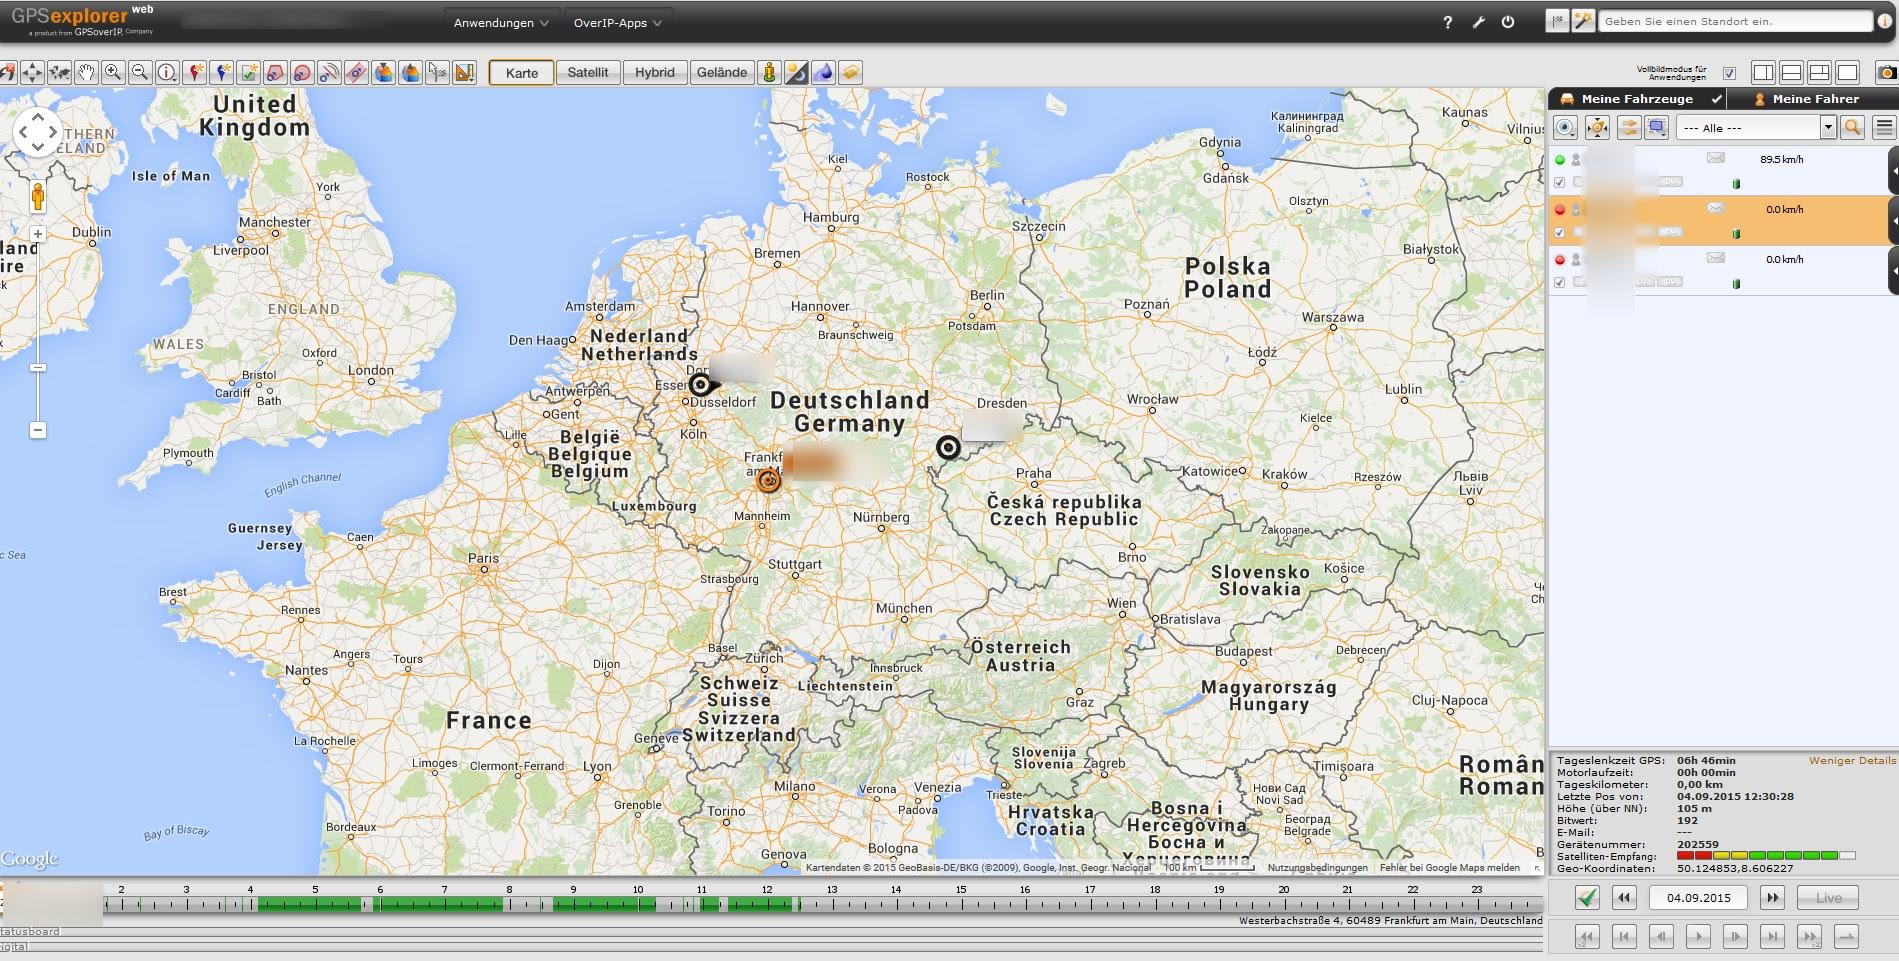Click the power logout icon
The height and width of the screenshot is (961, 1899).
1508,22
